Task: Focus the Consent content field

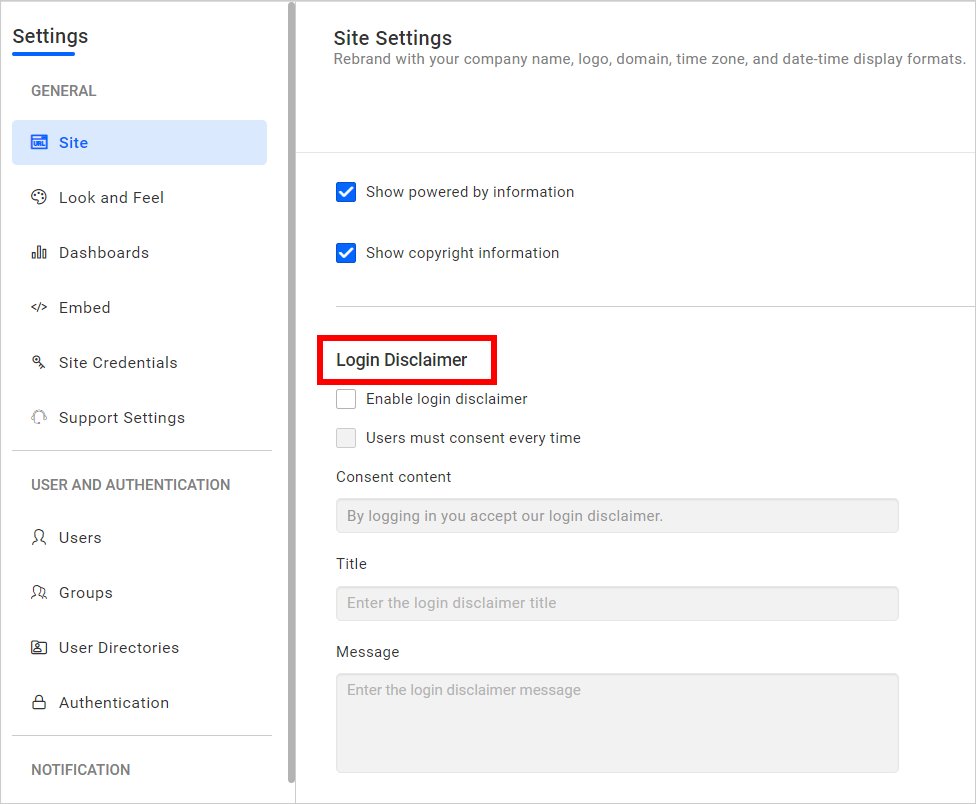Action: coord(617,516)
